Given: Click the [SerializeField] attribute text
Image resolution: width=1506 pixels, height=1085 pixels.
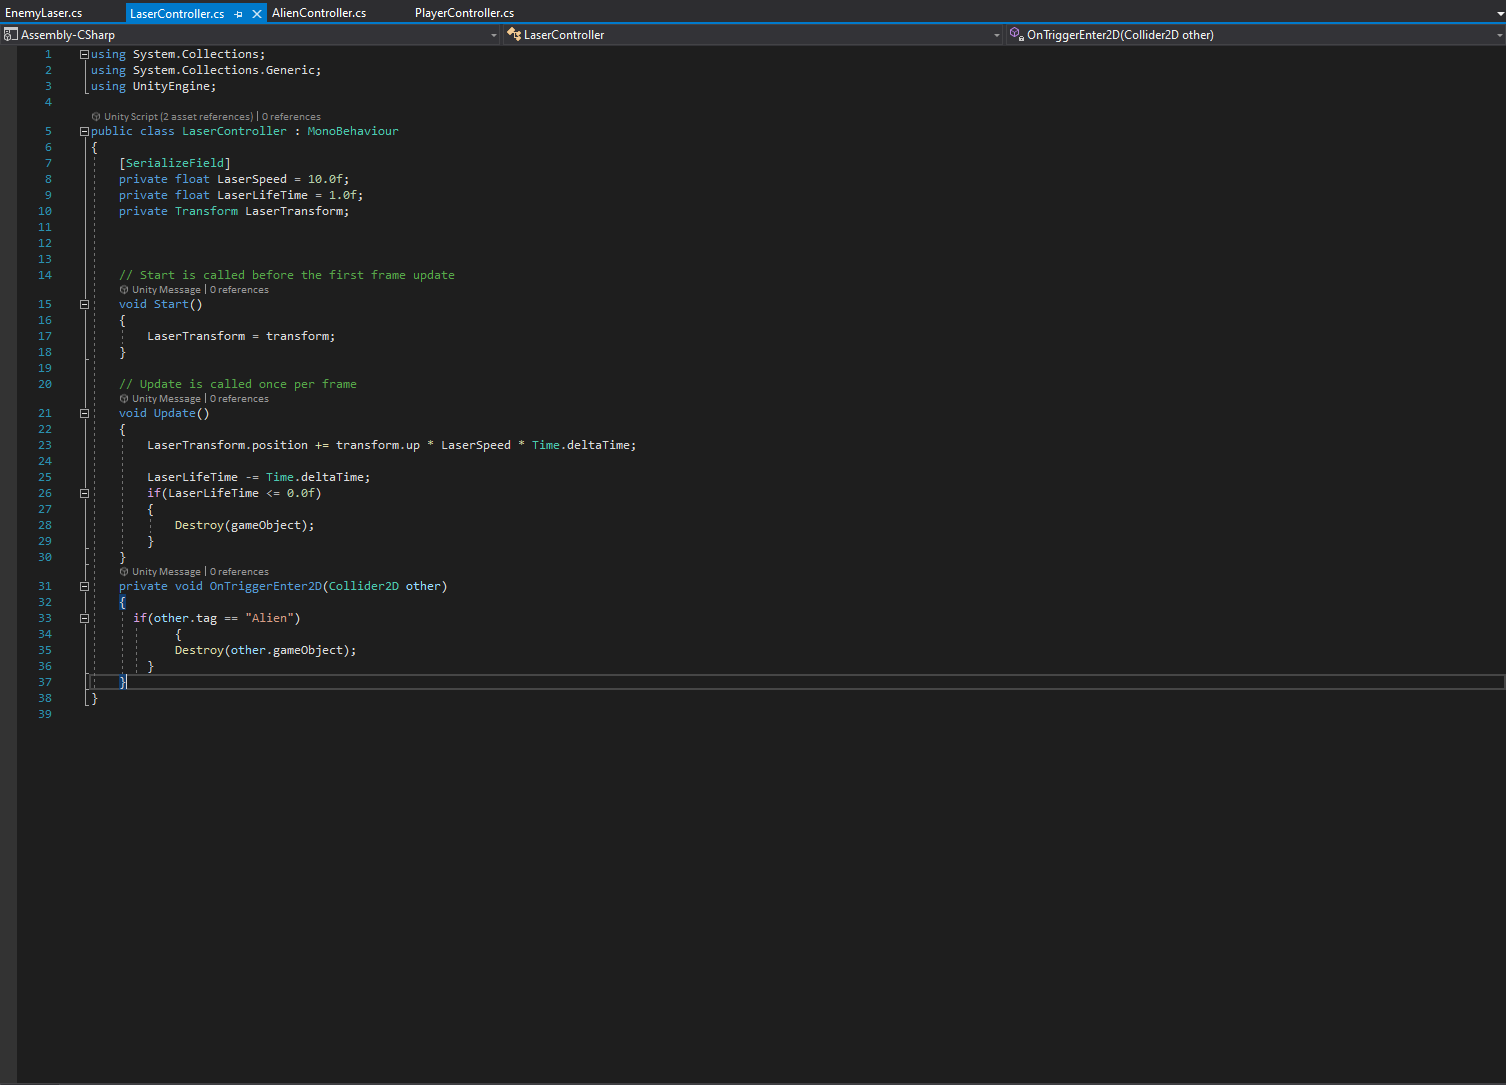Looking at the screenshot, I should tap(175, 163).
